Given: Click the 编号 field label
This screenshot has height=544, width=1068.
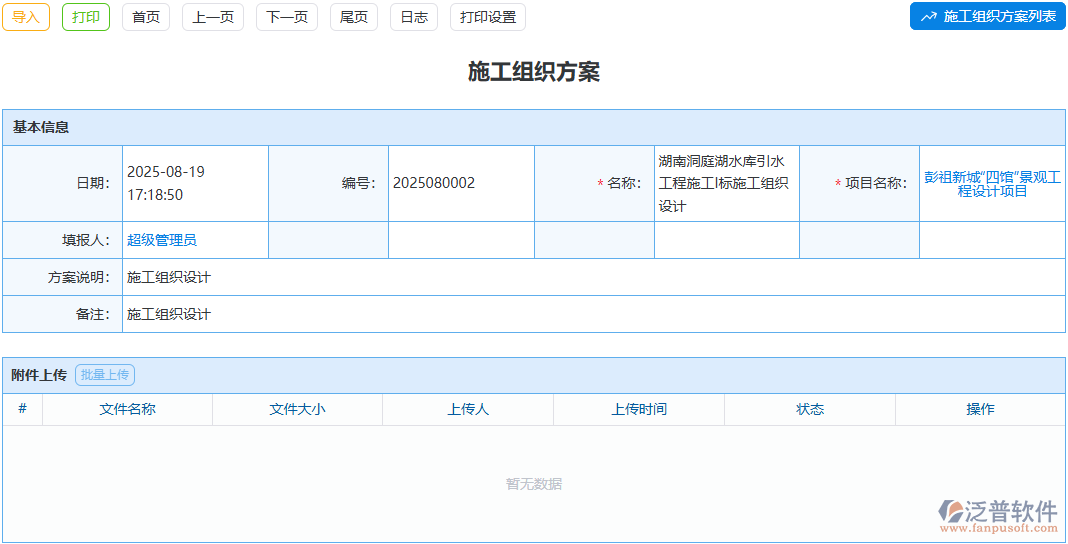Looking at the screenshot, I should coord(359,183).
